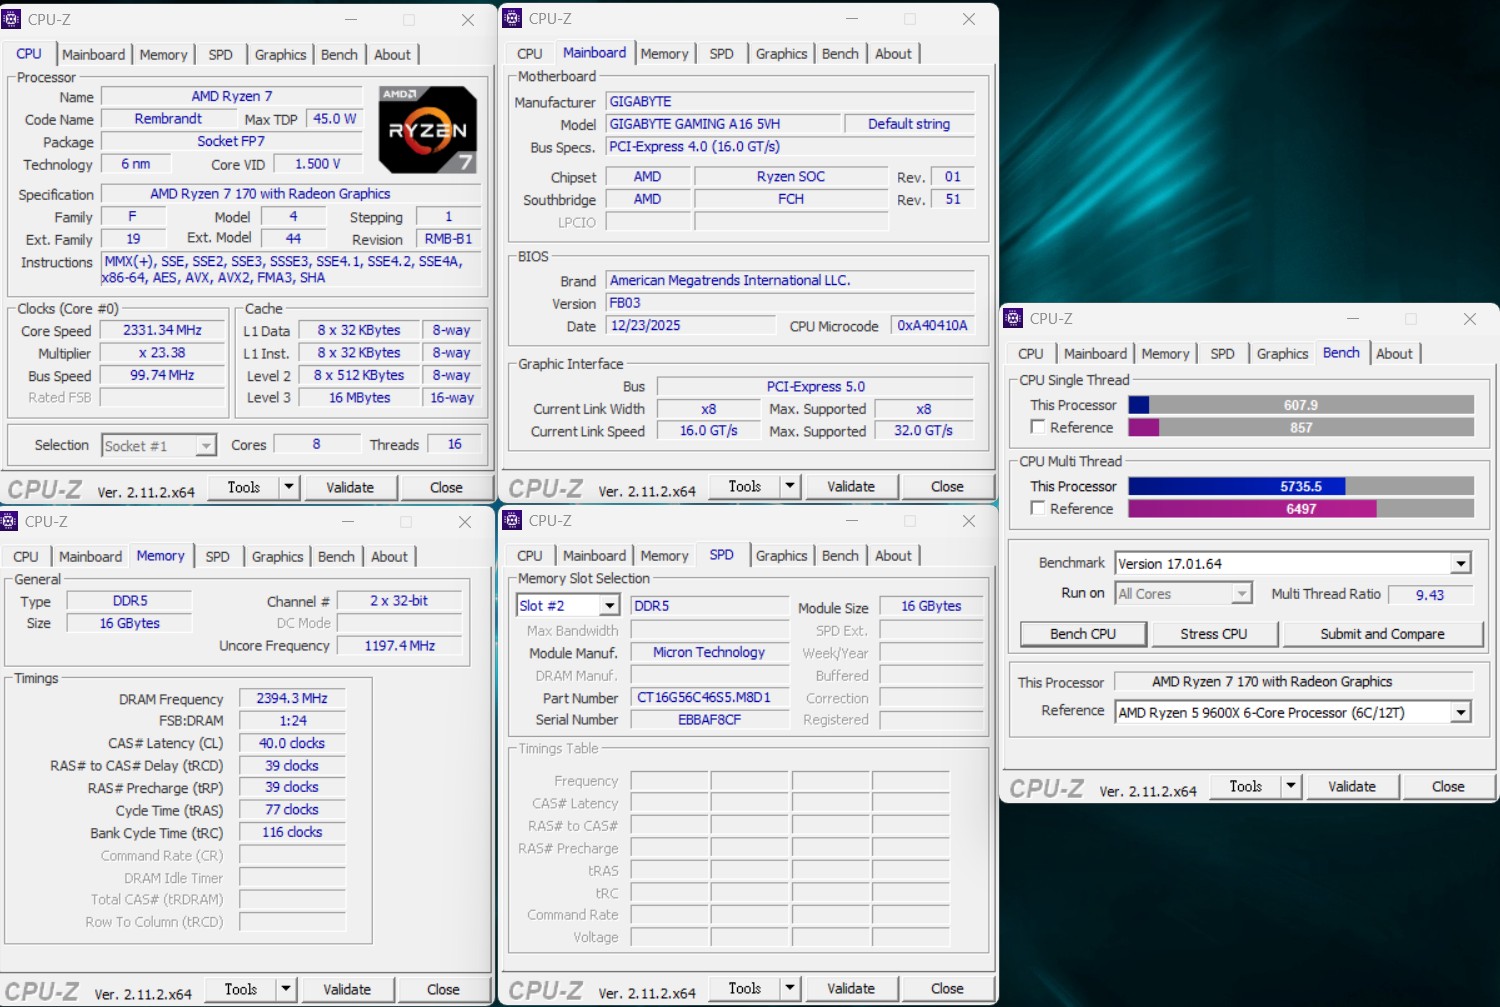1500x1007 pixels.
Task: Click the Channel # 2 x 32-bit value
Action: (399, 601)
